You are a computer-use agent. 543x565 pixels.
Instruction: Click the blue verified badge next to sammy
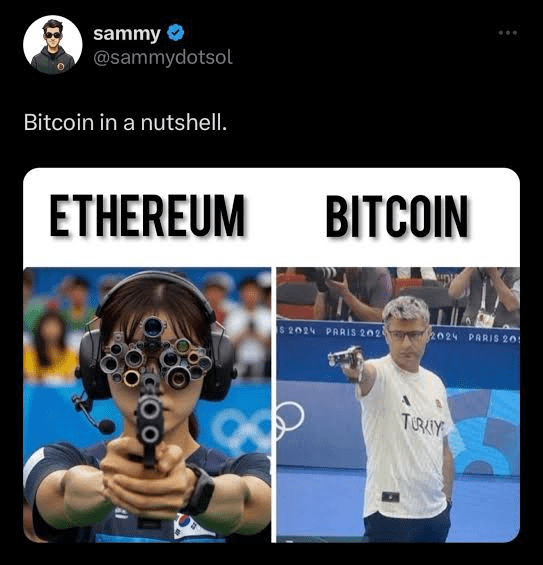click(175, 33)
